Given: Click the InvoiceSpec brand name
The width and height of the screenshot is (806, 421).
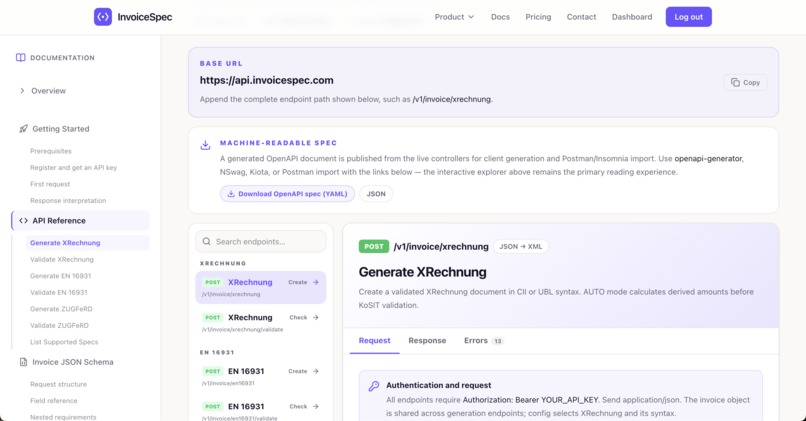Looking at the screenshot, I should (x=144, y=17).
